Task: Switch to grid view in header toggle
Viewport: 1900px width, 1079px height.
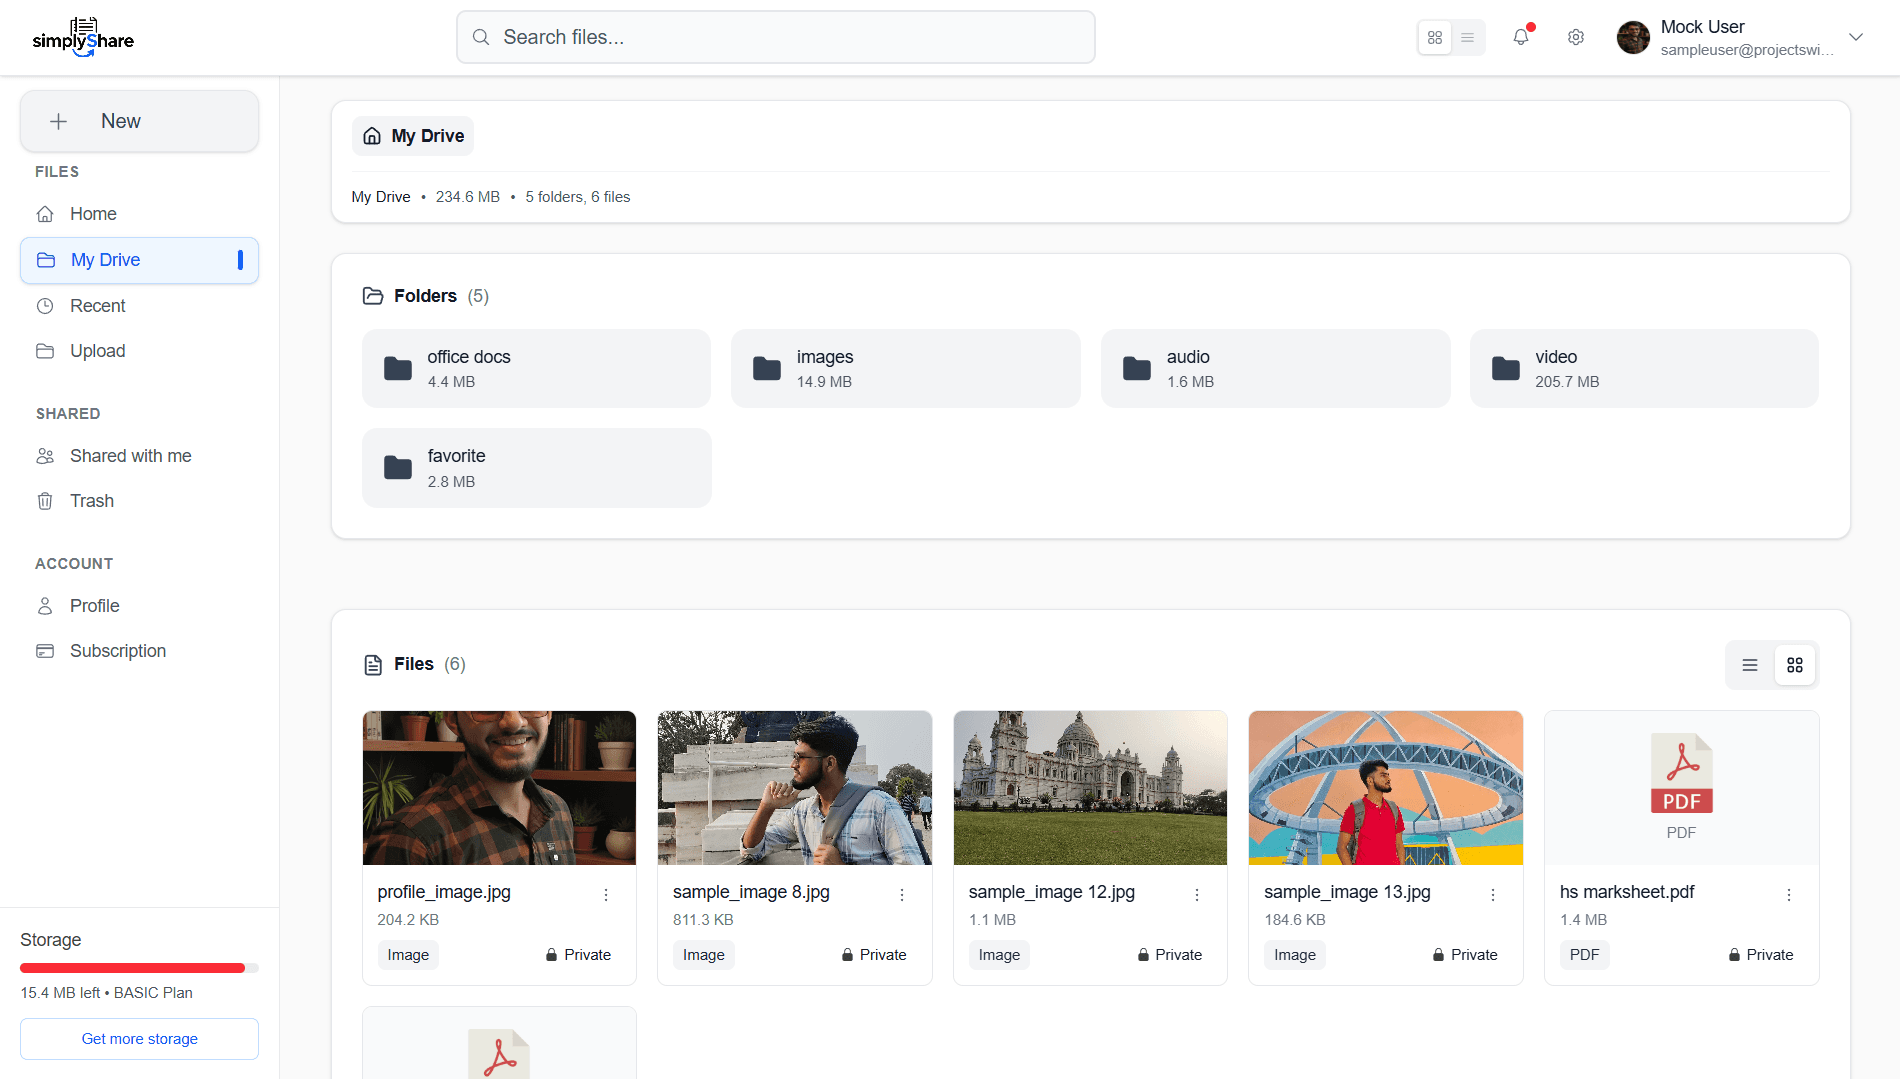Action: [x=1435, y=38]
